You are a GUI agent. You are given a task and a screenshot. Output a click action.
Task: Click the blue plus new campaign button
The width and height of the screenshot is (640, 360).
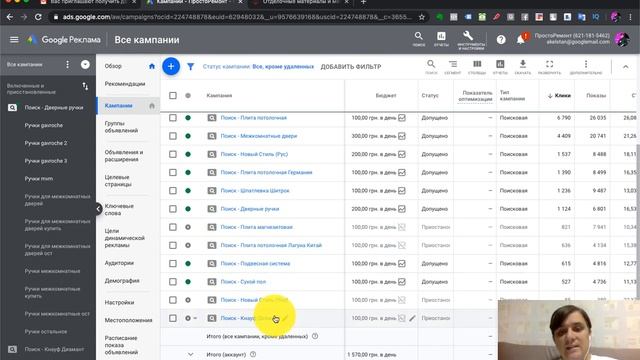point(171,66)
